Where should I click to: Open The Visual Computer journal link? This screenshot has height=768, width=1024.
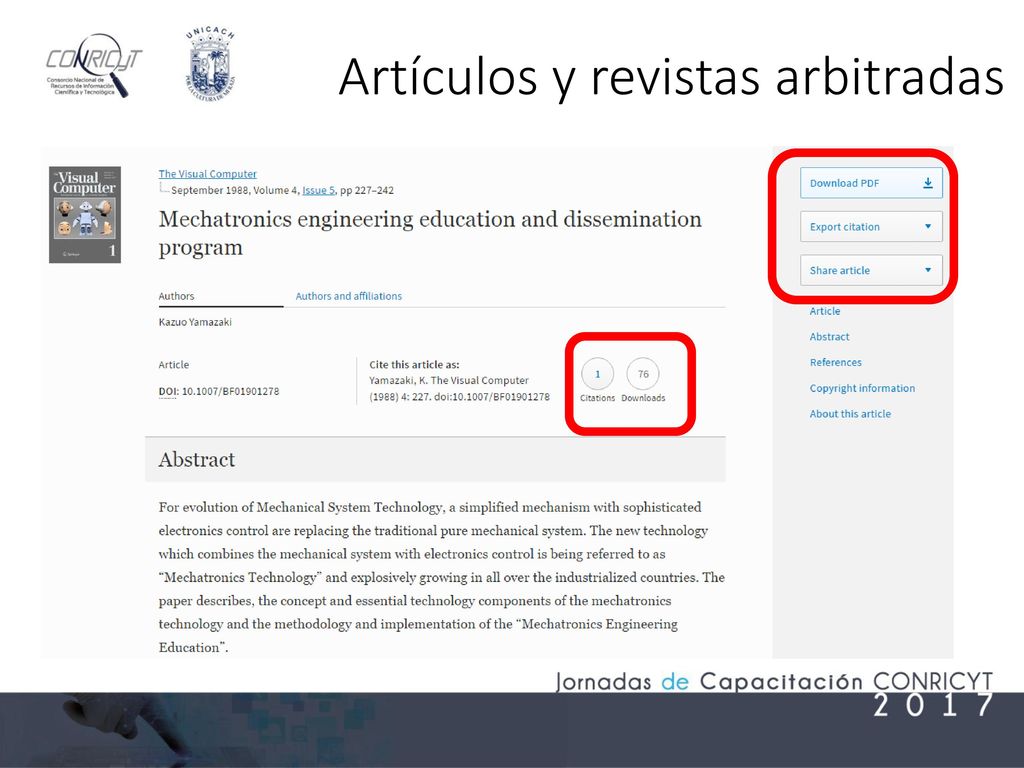tap(208, 174)
